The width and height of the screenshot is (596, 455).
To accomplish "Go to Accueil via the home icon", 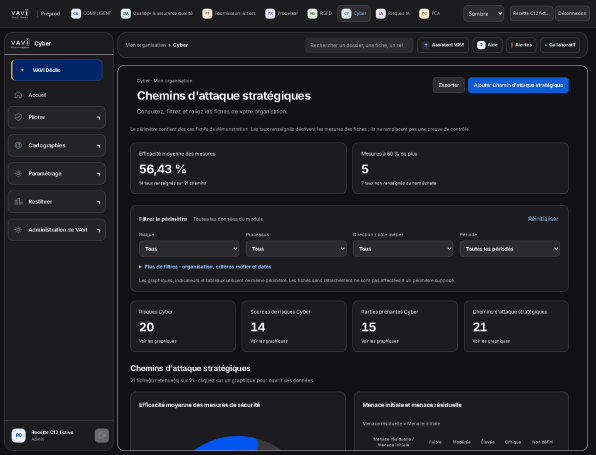I will [18, 95].
